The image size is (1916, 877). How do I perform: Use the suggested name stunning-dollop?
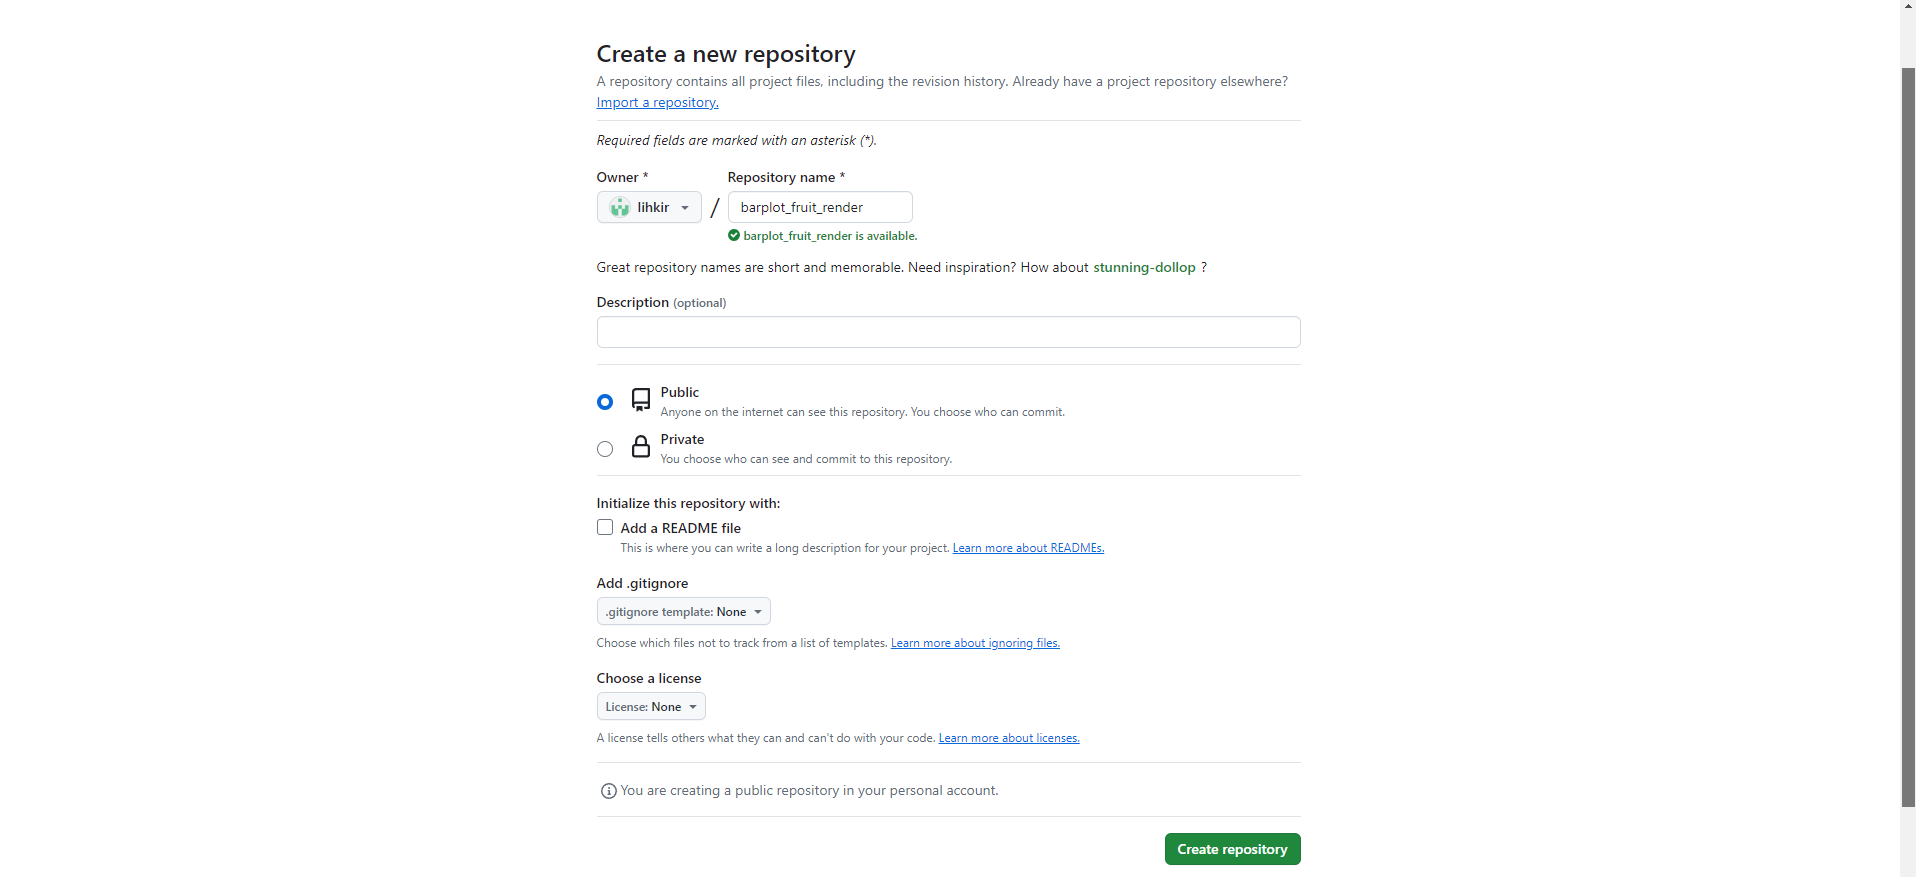click(1144, 267)
